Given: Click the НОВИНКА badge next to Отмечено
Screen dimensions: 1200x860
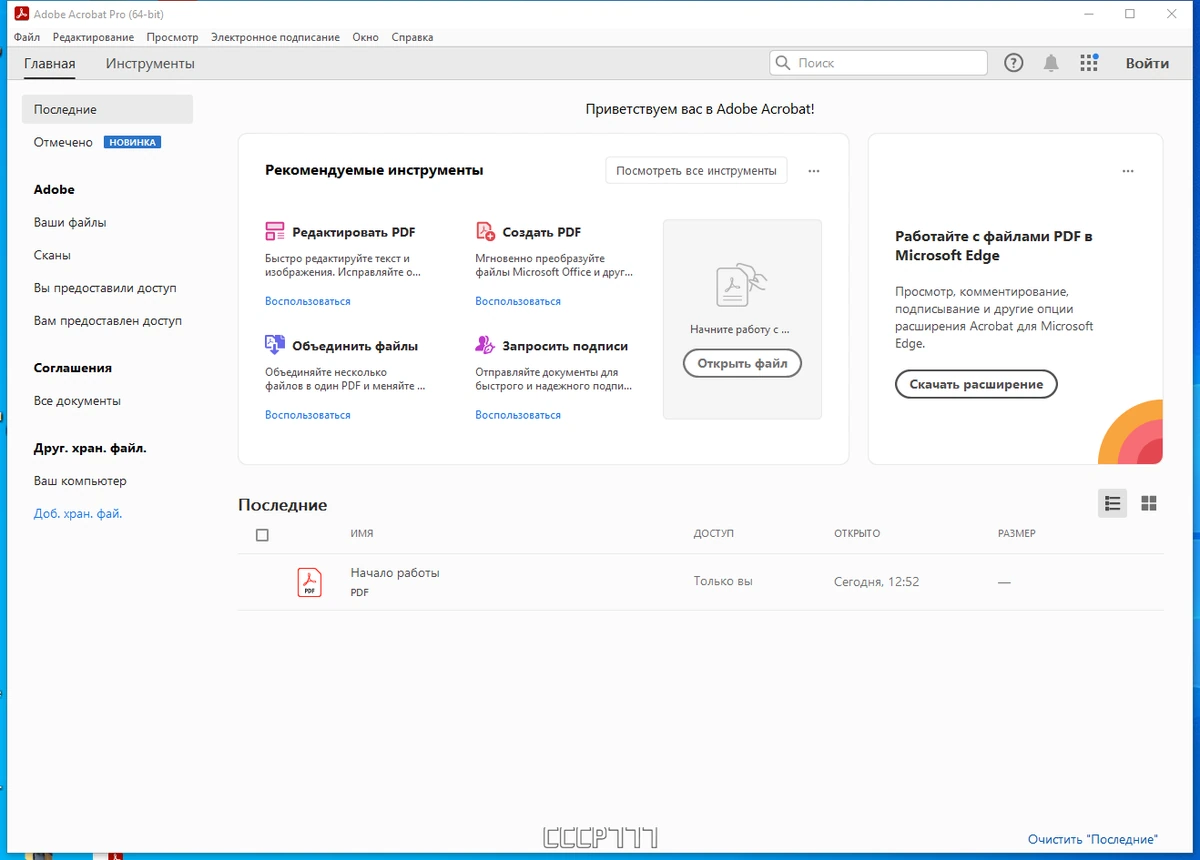Looking at the screenshot, I should (x=132, y=142).
